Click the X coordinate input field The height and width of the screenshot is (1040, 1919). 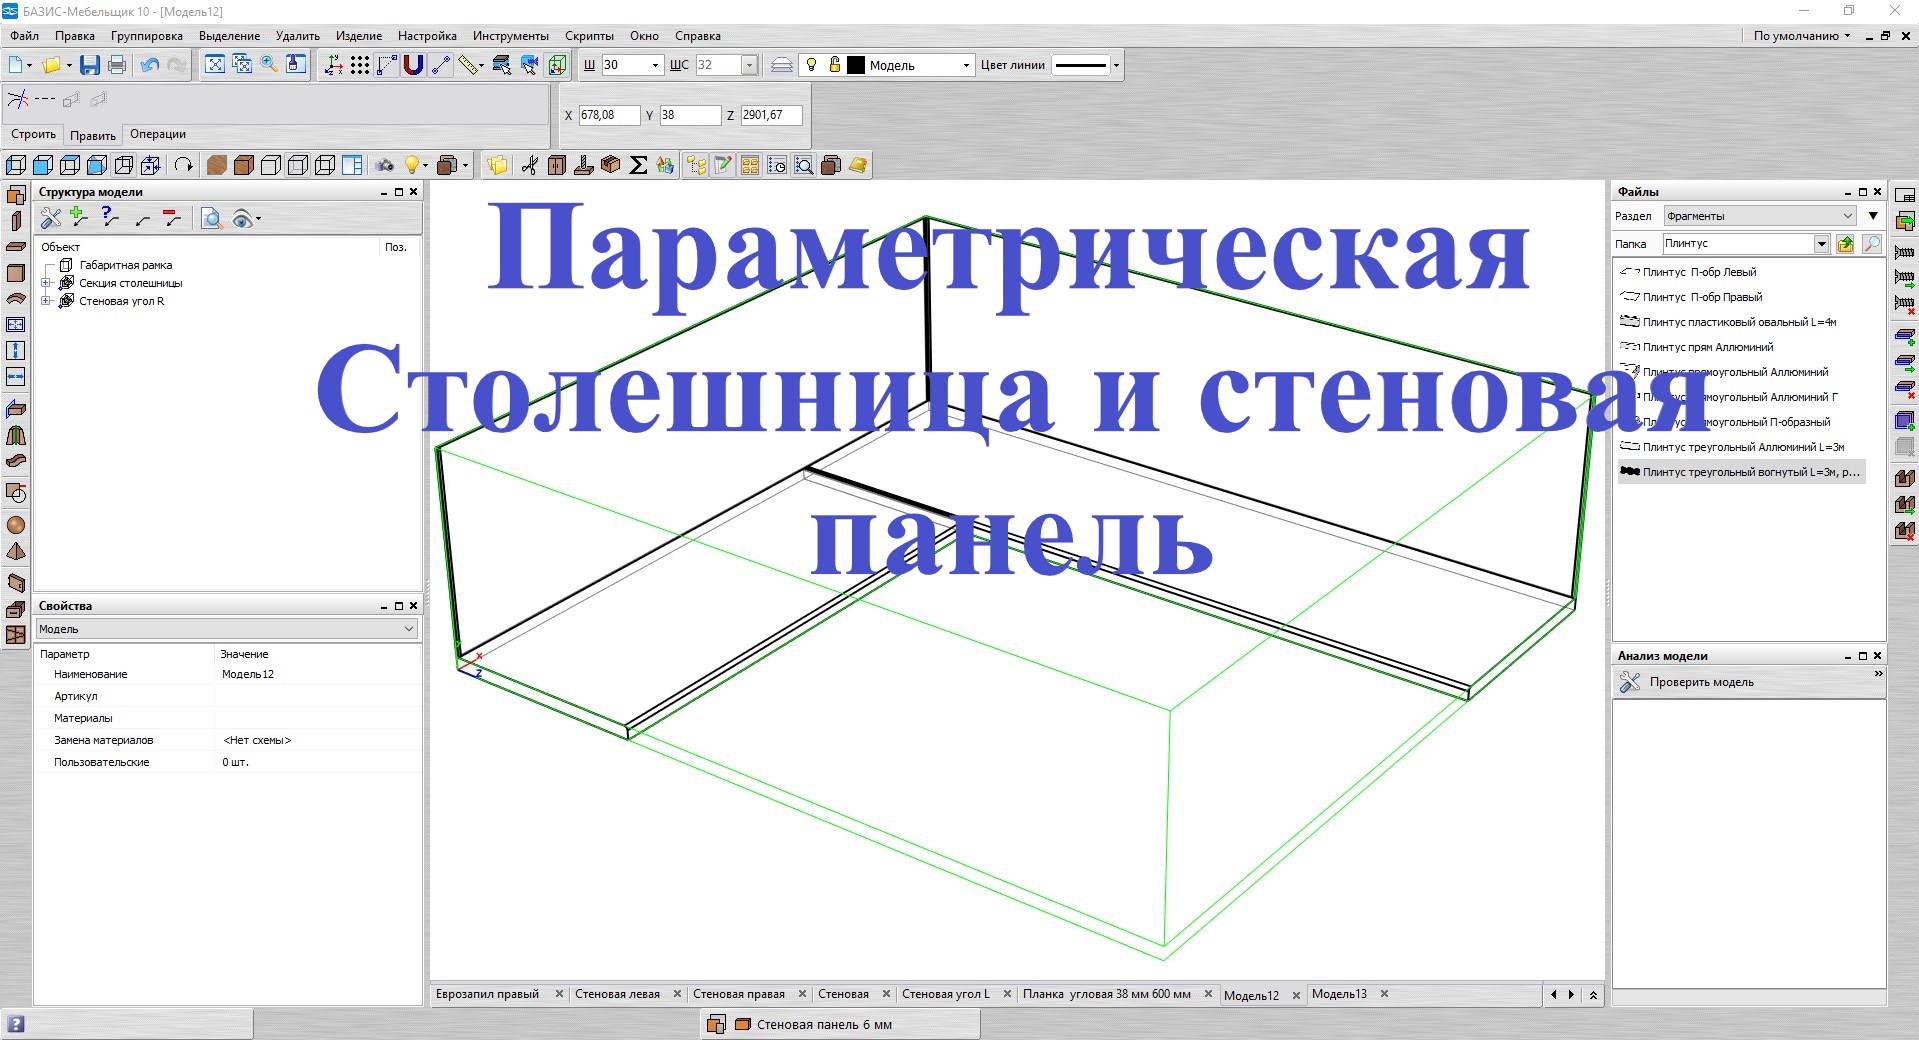(608, 115)
